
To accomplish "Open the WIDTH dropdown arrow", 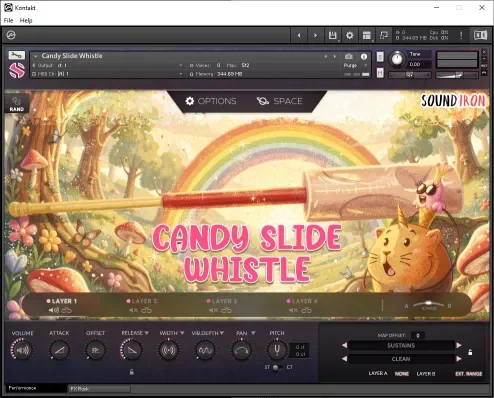I will click(182, 333).
